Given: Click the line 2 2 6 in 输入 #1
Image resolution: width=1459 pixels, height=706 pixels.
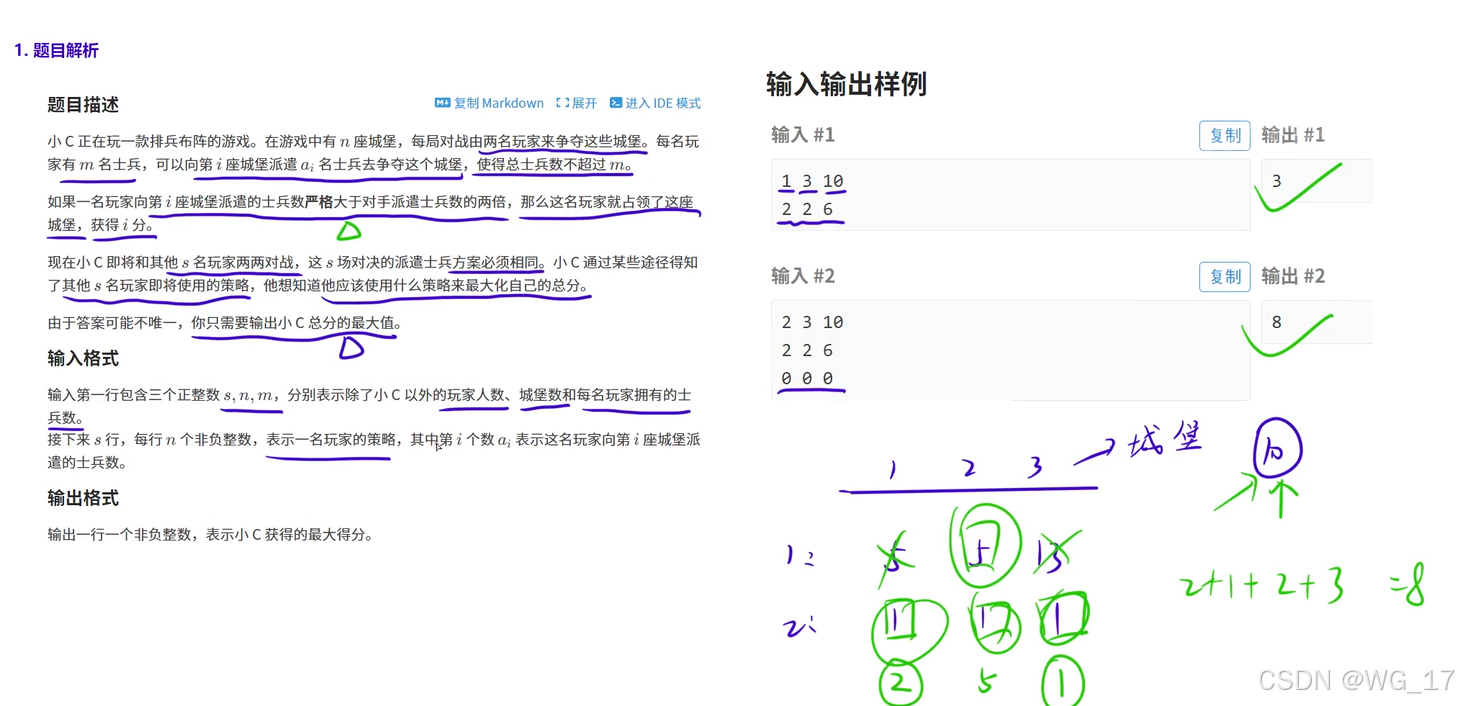Looking at the screenshot, I should pyautogui.click(x=806, y=209).
